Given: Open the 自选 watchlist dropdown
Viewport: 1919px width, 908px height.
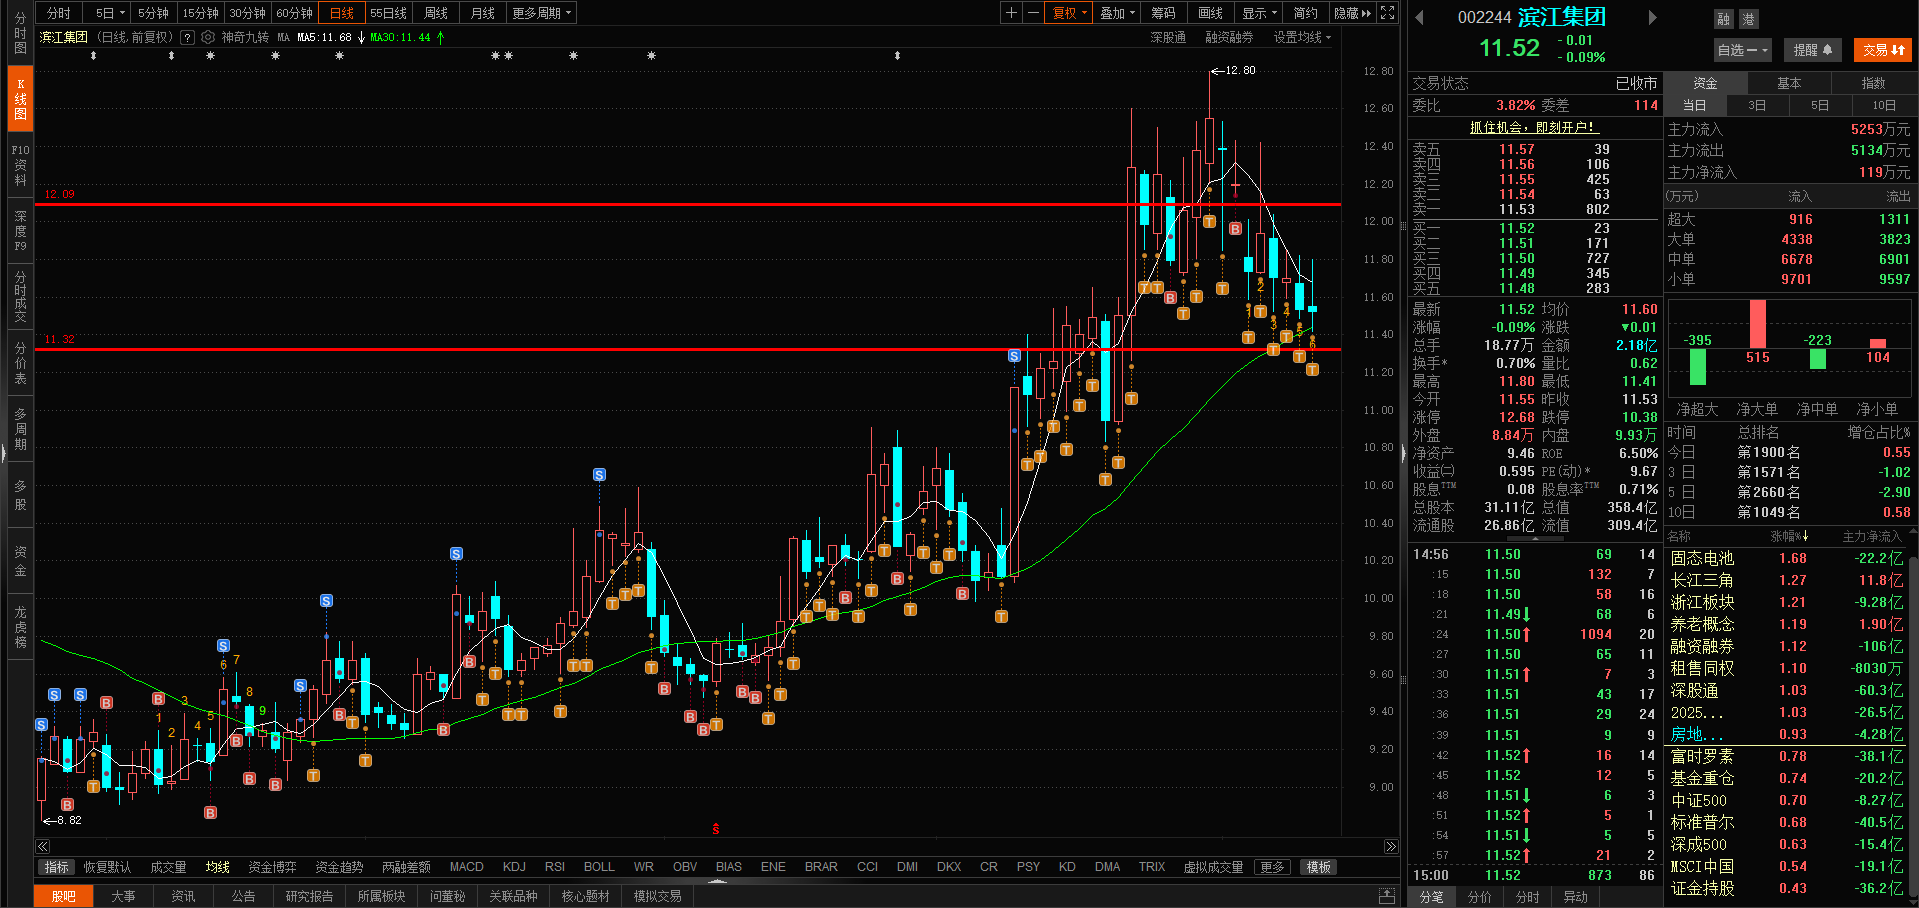Looking at the screenshot, I should pyautogui.click(x=1743, y=50).
